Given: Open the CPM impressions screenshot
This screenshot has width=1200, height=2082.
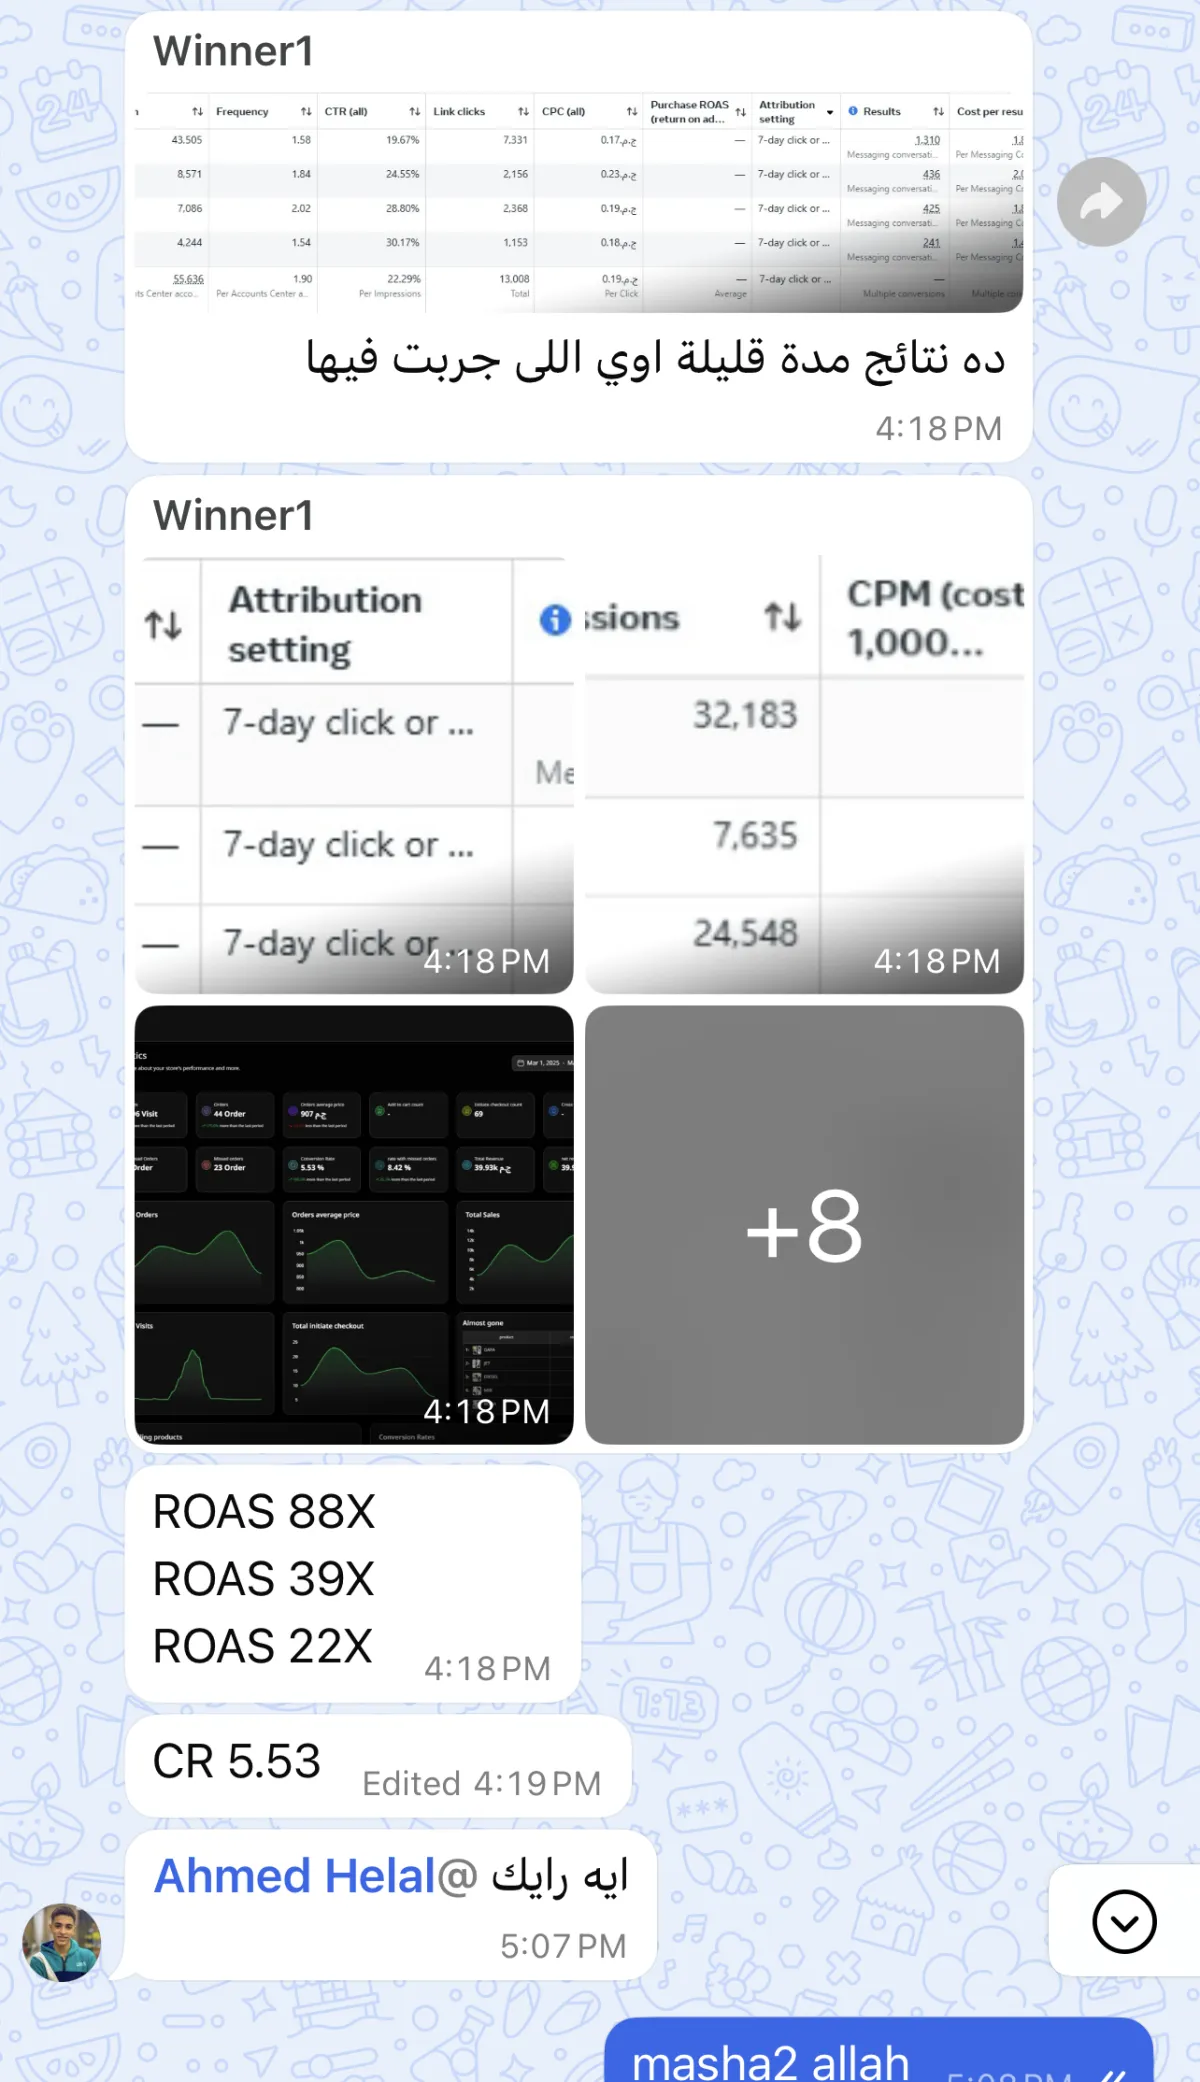Looking at the screenshot, I should pos(804,775).
